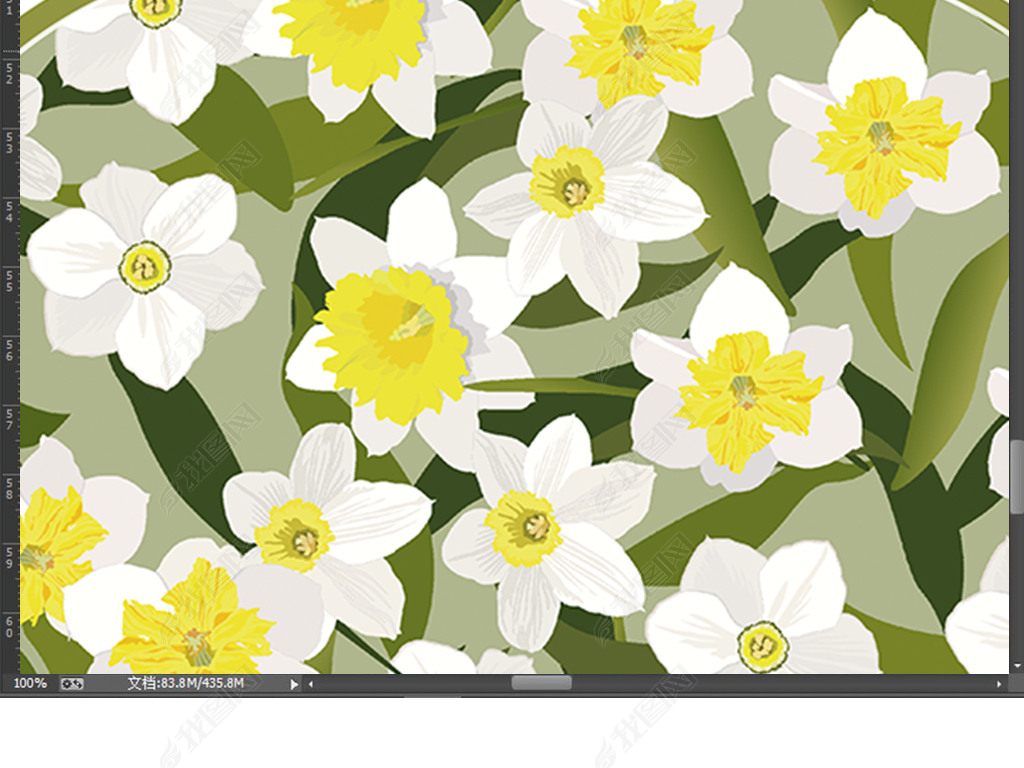
Task: Click the green-ringed center of the left white flower
Action: 146,267
